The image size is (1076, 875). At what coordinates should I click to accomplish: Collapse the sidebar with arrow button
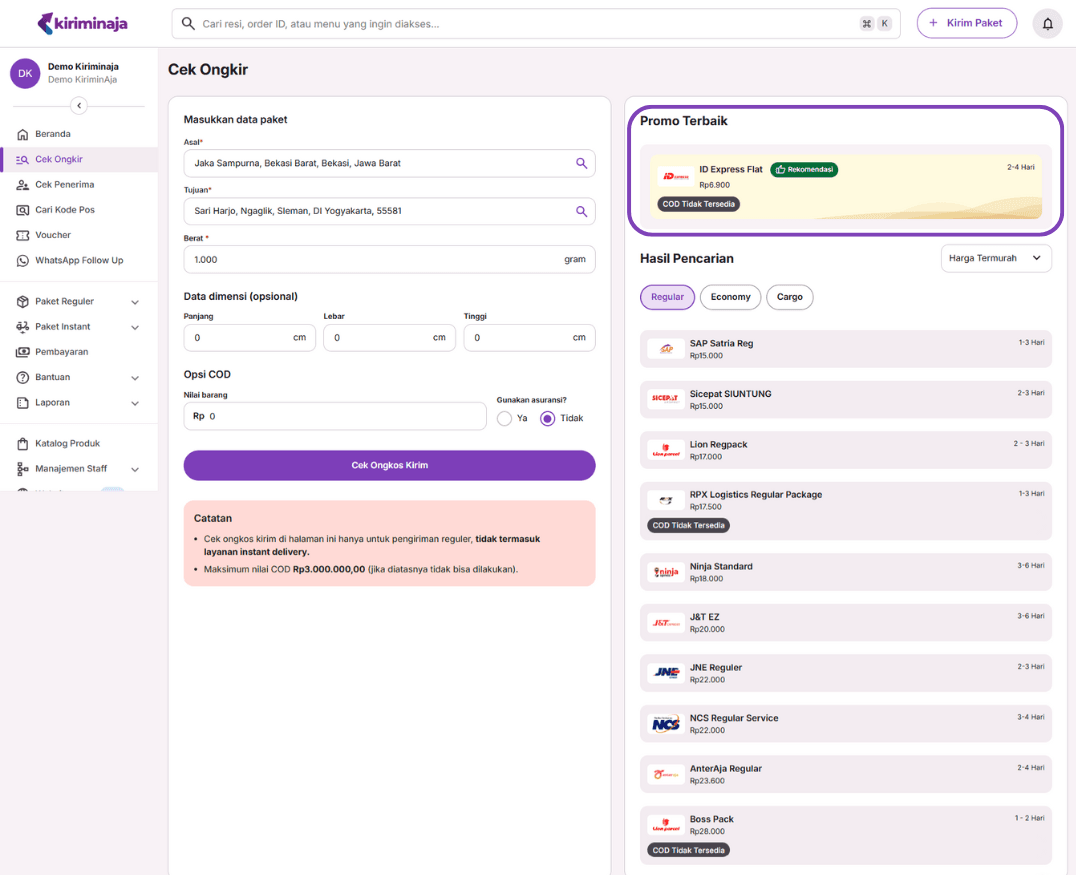79,106
